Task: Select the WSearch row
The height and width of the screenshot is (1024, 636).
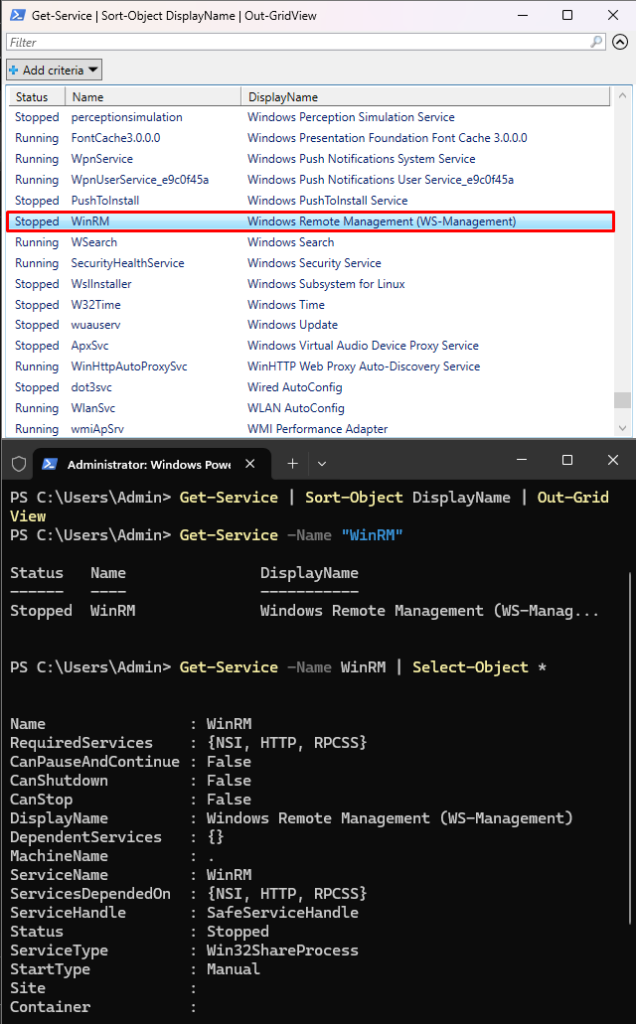Action: coord(310,242)
